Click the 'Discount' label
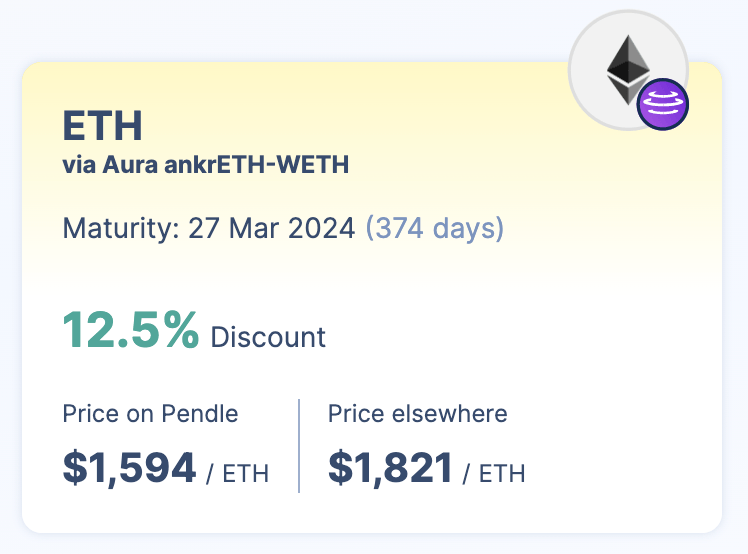This screenshot has width=748, height=554. click(x=268, y=337)
